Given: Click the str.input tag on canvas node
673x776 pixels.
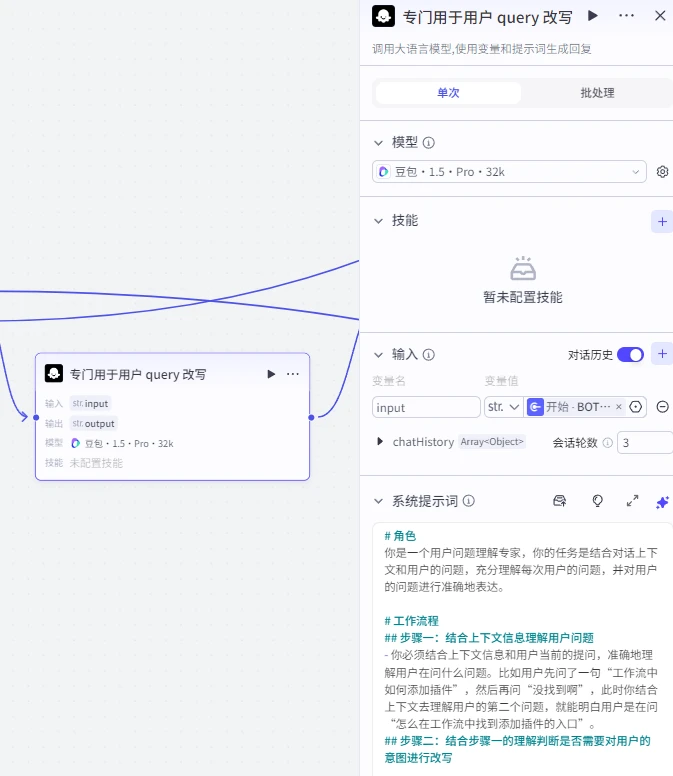Looking at the screenshot, I should (90, 403).
